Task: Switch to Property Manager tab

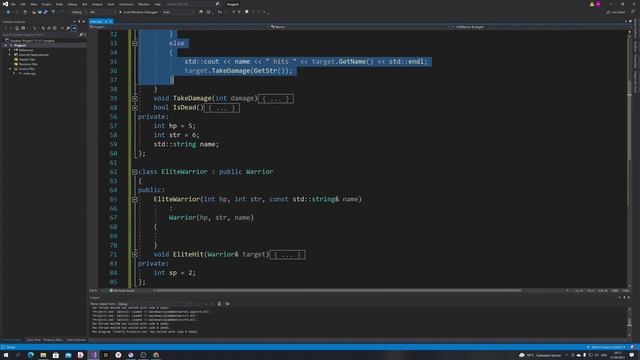Action: click(53, 340)
